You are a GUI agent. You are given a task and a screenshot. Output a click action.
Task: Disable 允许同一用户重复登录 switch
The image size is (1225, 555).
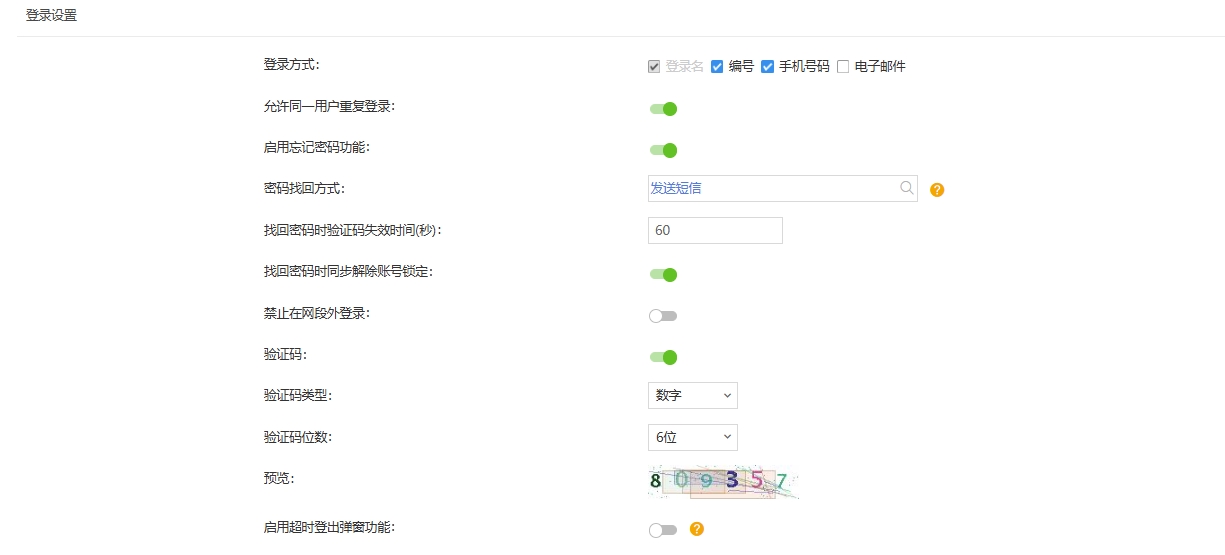pyautogui.click(x=663, y=109)
